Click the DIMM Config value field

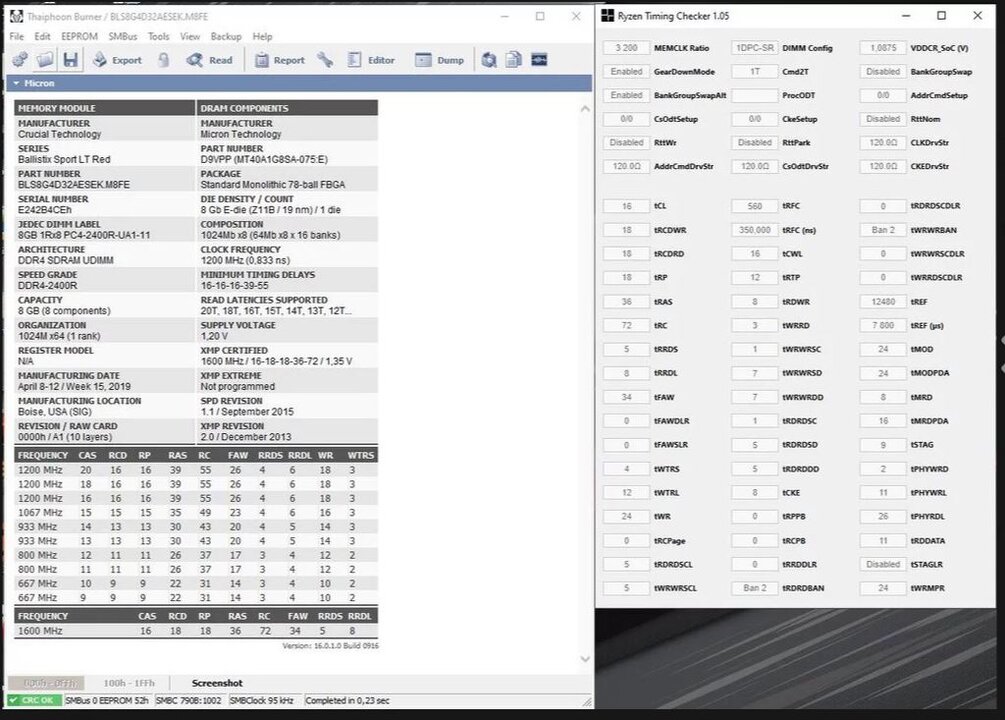tap(754, 48)
